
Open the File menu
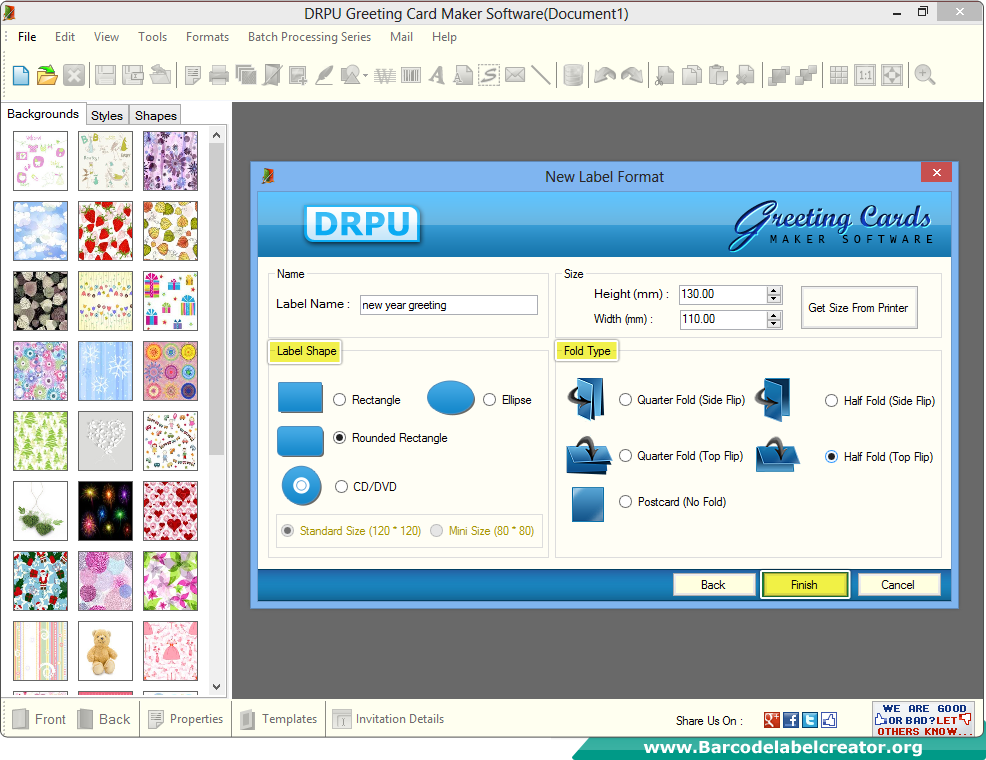coord(27,37)
